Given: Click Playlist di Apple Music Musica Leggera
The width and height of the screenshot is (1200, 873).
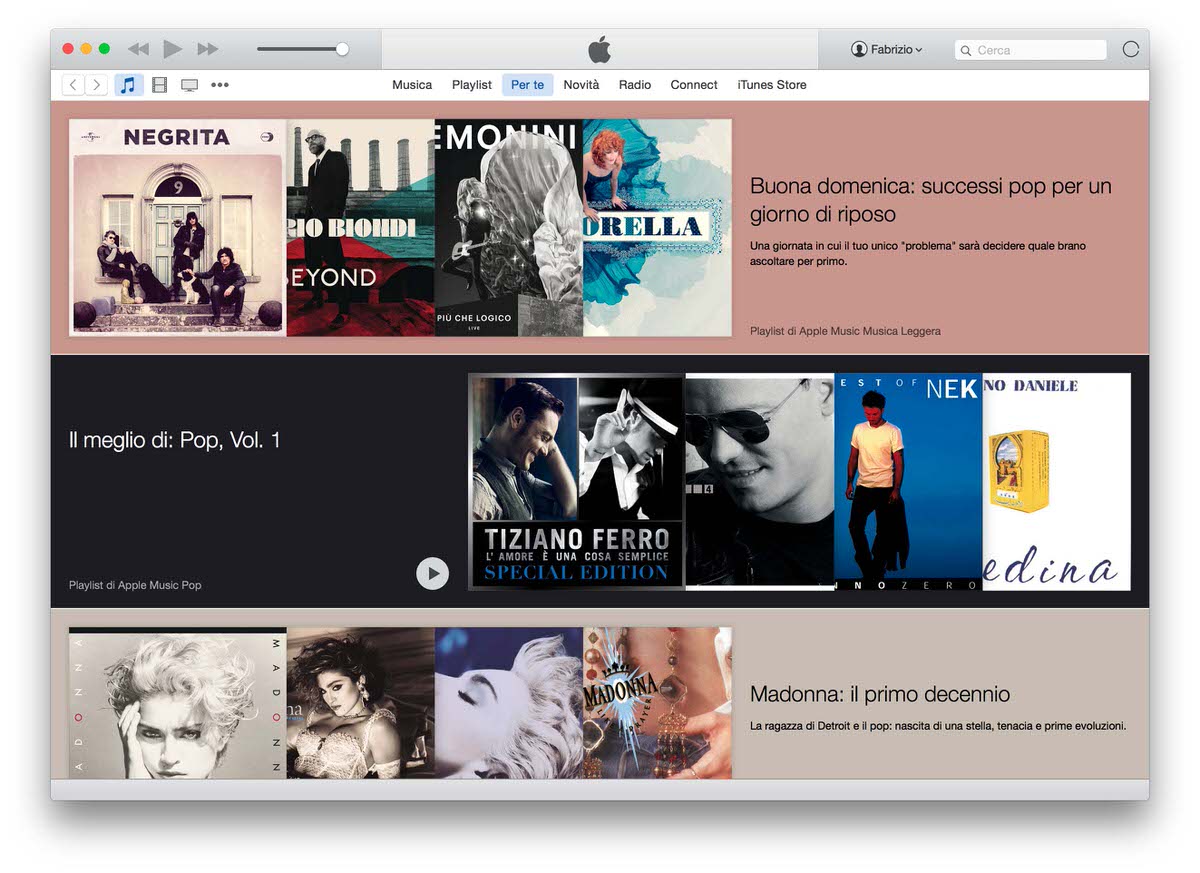Looking at the screenshot, I should [x=845, y=331].
